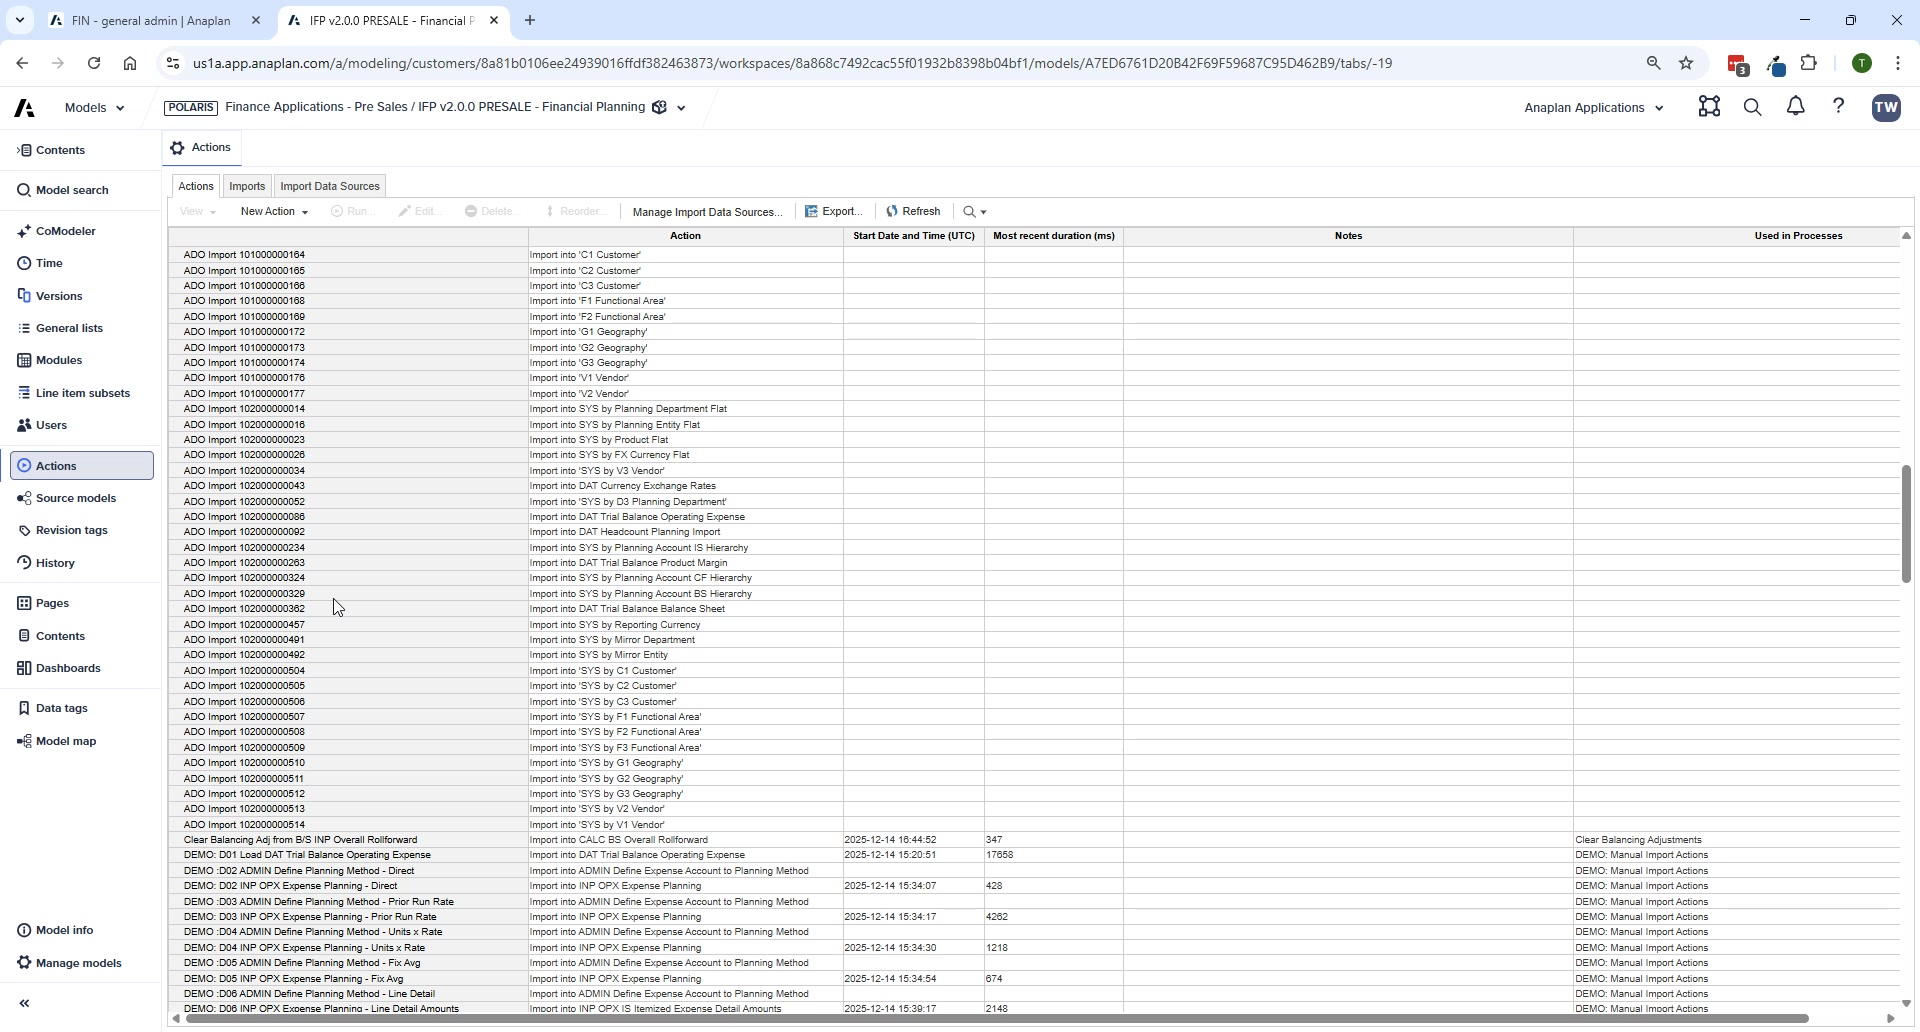Open the History panel
The height and width of the screenshot is (1032, 1920).
pyautogui.click(x=54, y=562)
